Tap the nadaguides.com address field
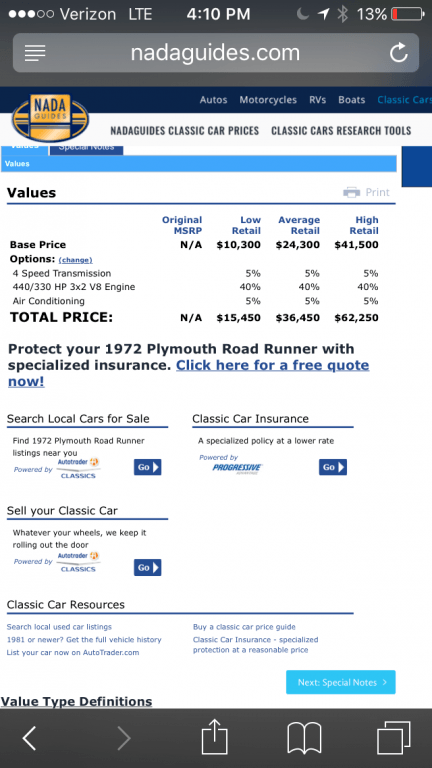This screenshot has height=768, width=432. tap(216, 53)
